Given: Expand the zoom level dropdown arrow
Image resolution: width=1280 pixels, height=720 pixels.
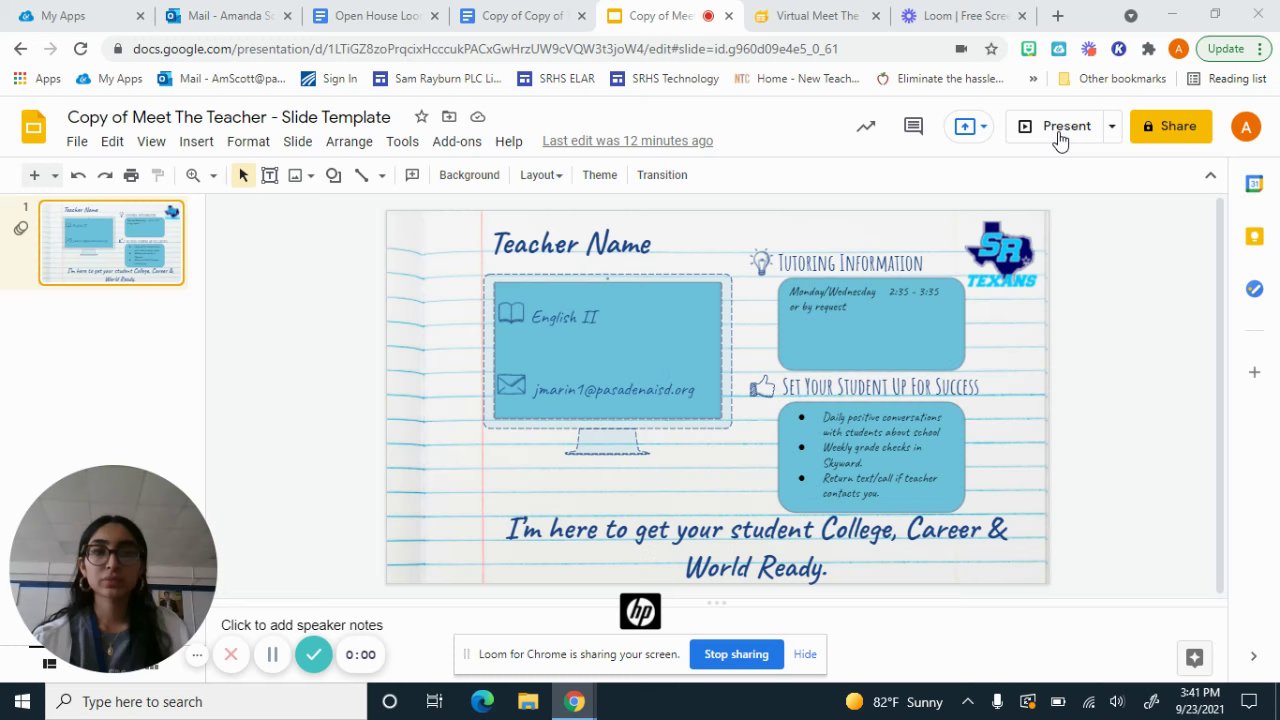Looking at the screenshot, I should 213,175.
